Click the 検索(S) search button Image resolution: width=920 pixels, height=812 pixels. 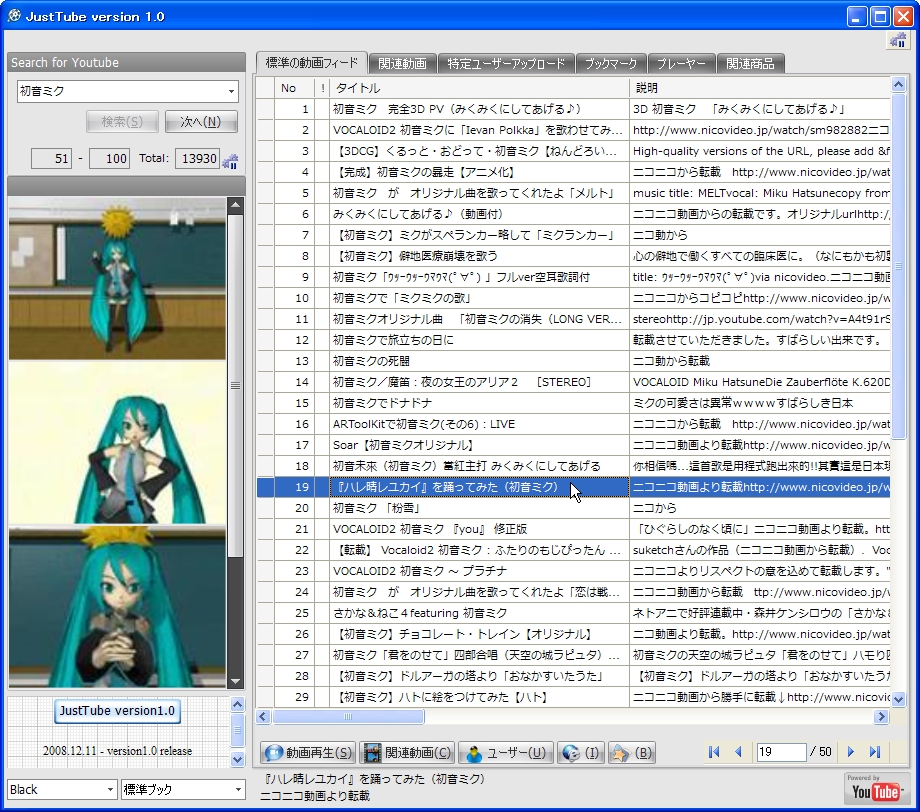[122, 121]
